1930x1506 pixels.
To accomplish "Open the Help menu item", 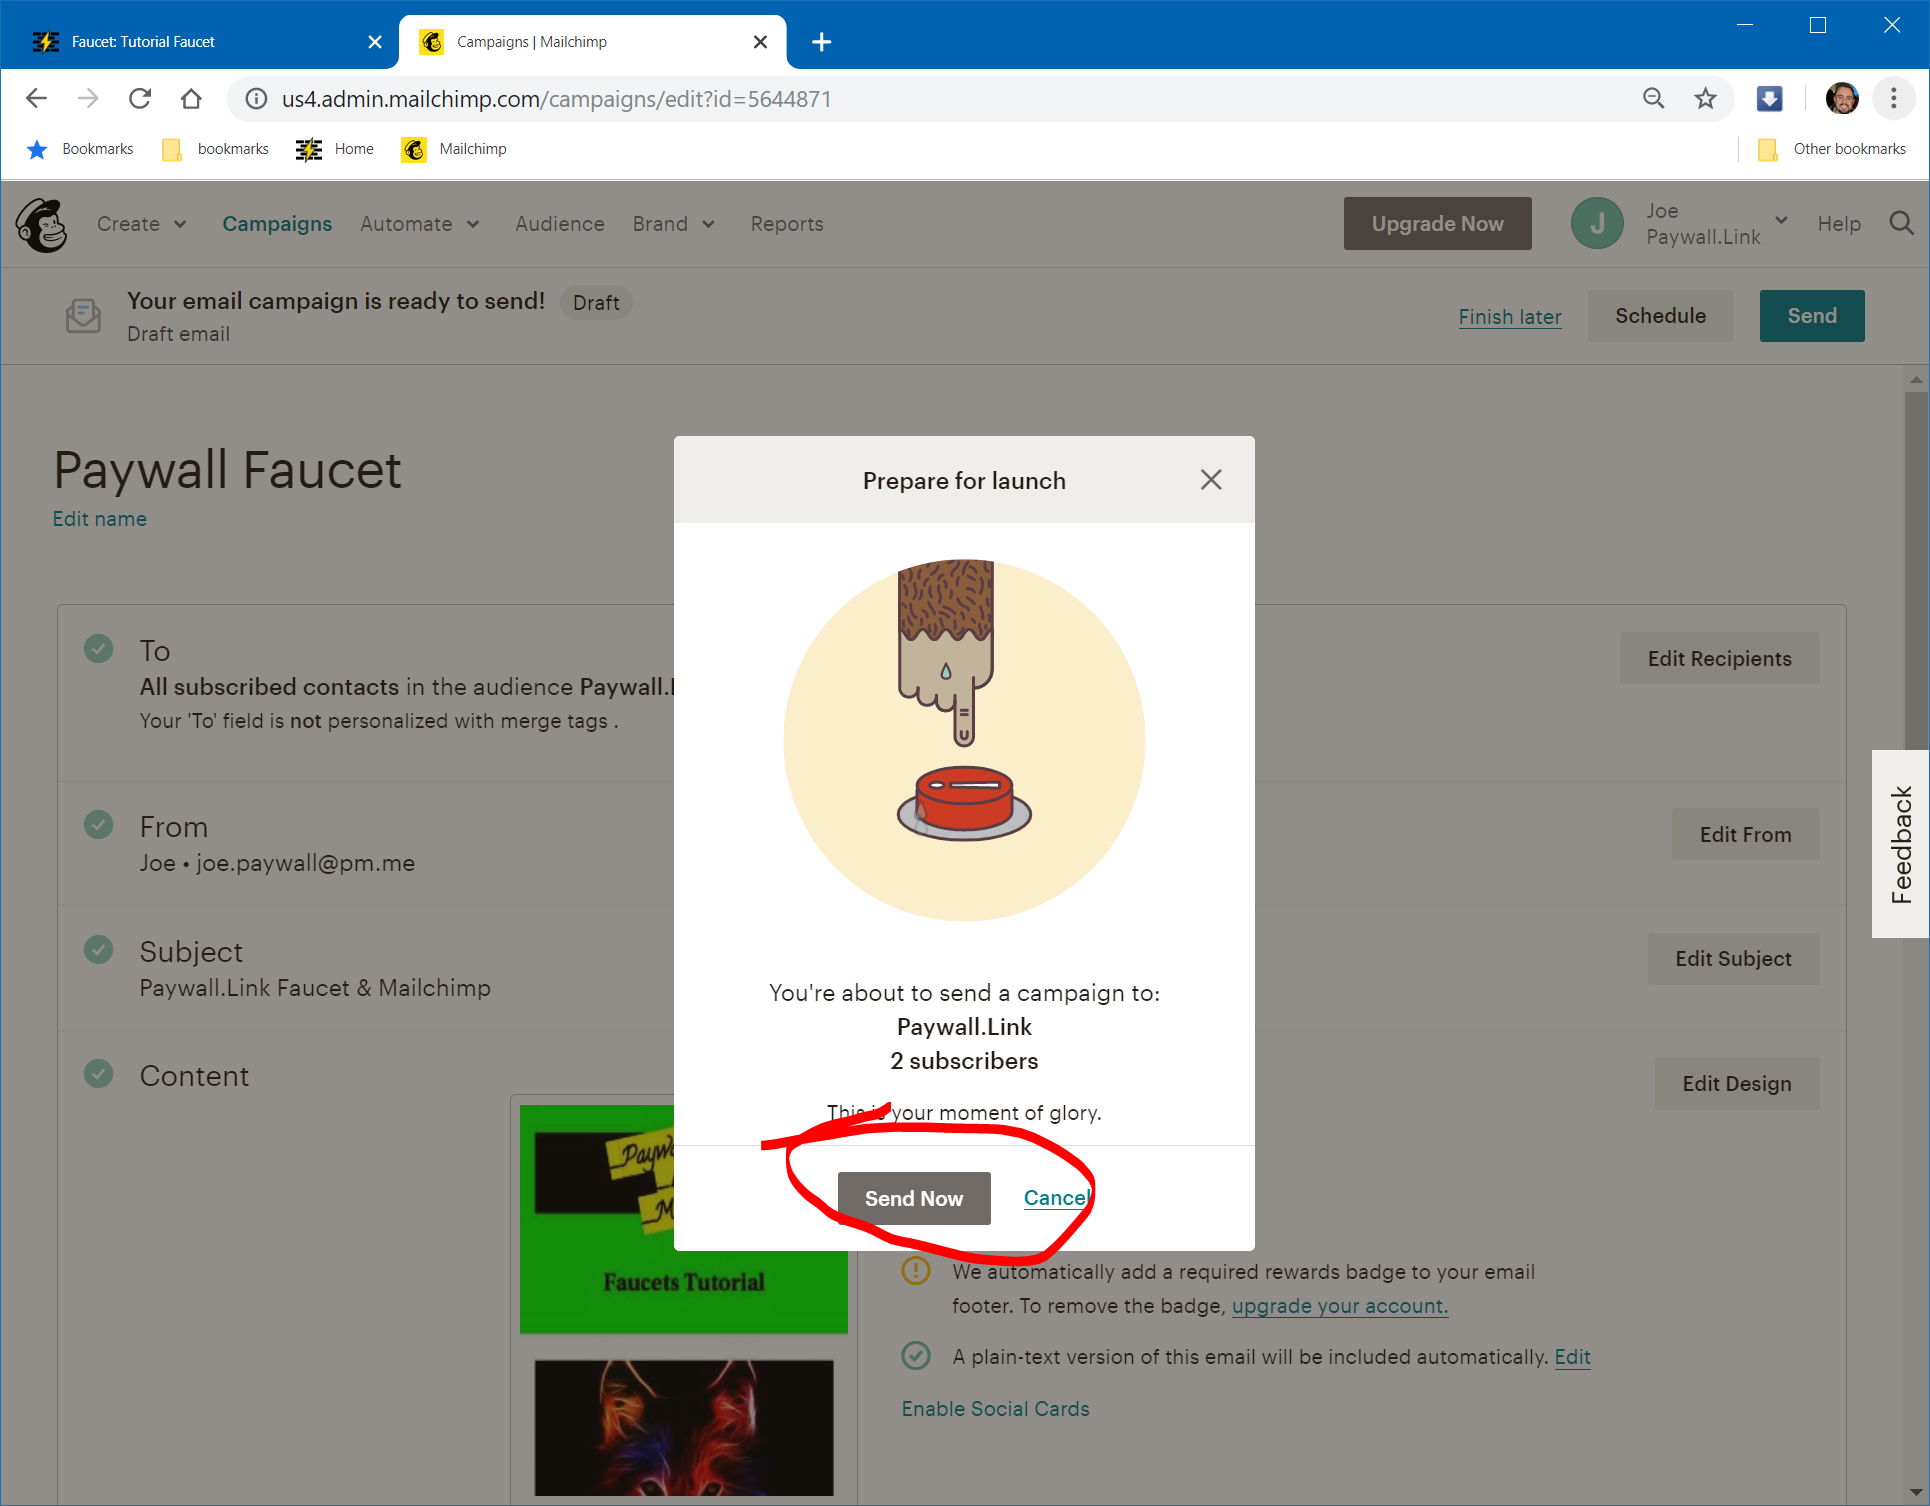I will point(1839,224).
